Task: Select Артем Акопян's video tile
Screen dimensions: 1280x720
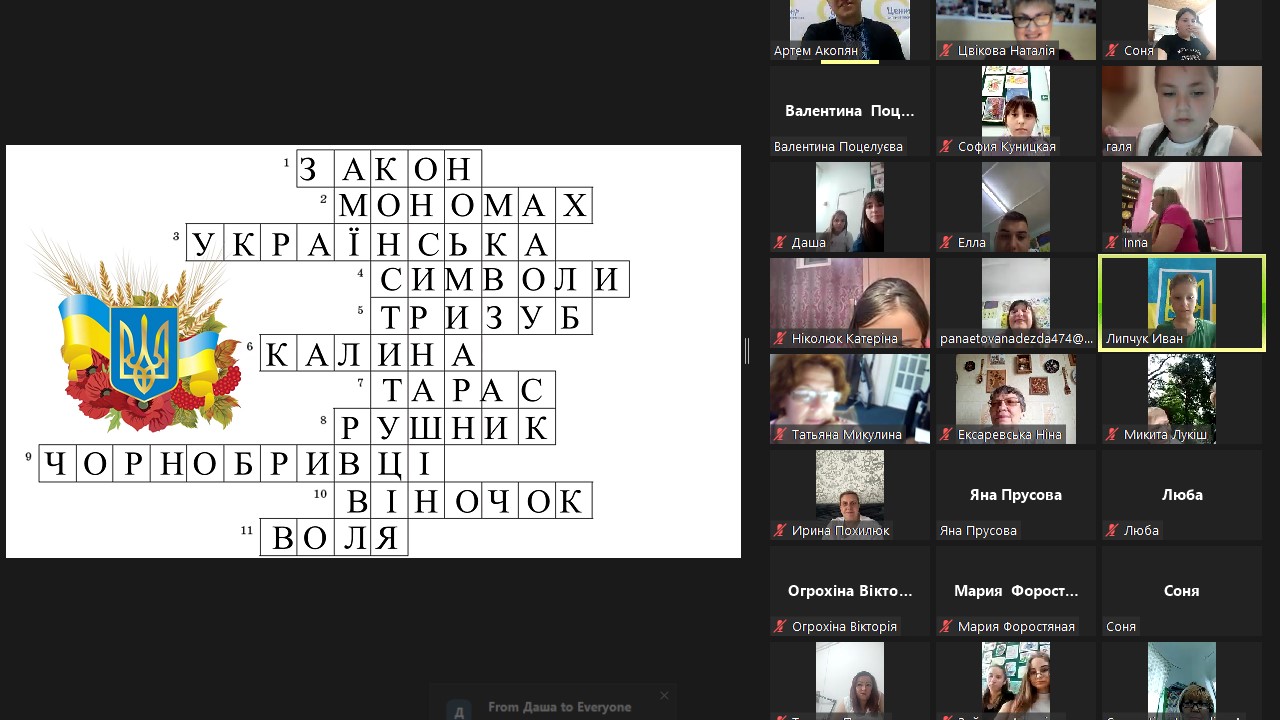Action: coord(850,30)
